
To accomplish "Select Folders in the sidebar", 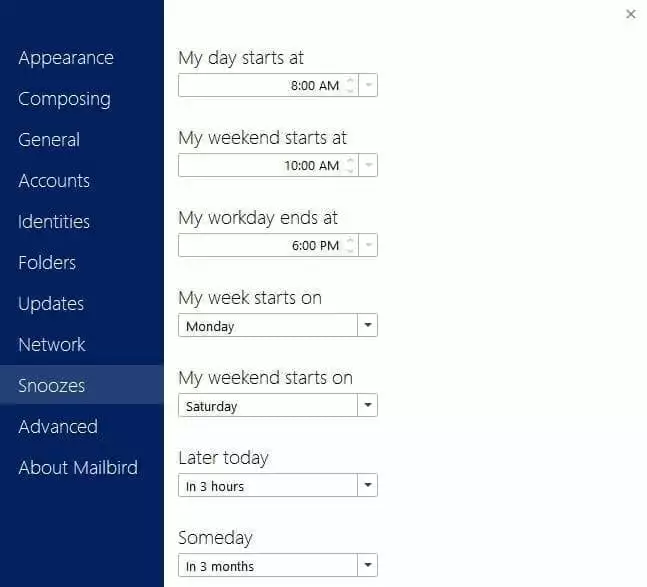I will [x=47, y=263].
